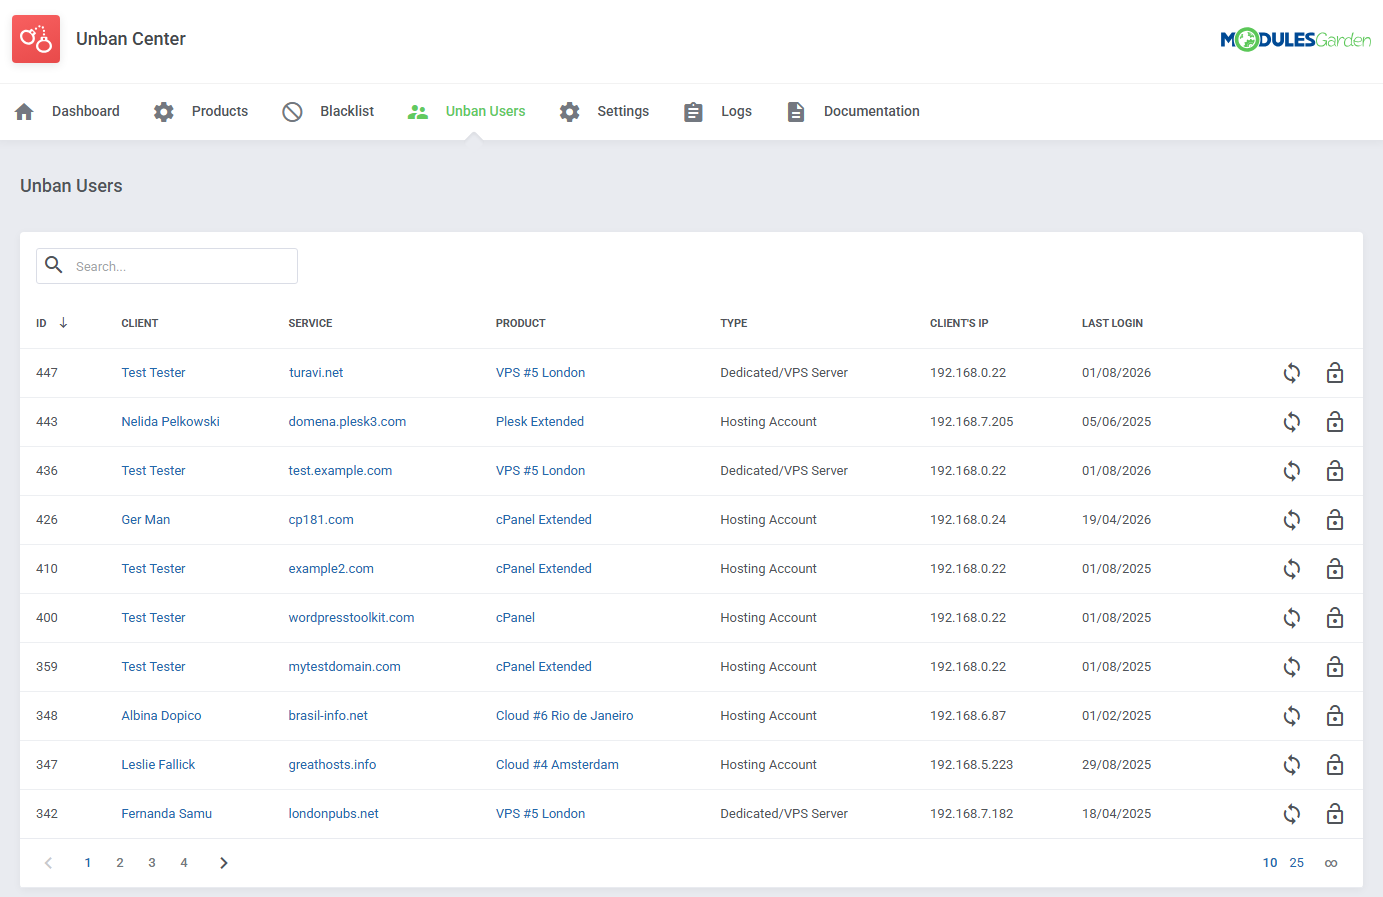Click the lock icon in the cp181.com row

(1335, 519)
